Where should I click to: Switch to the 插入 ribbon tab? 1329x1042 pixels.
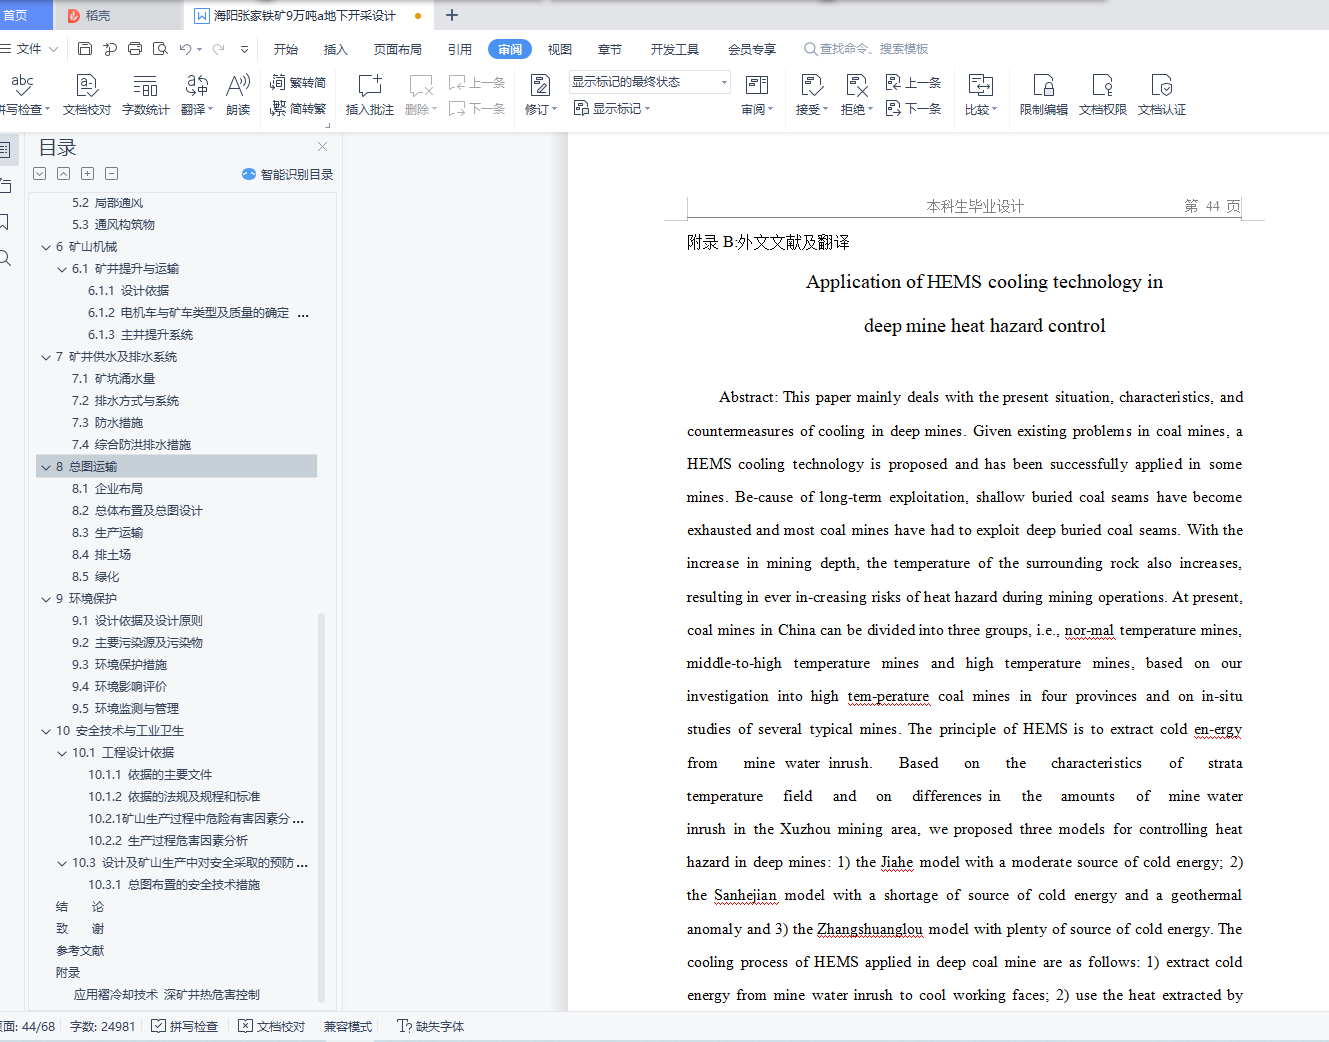[x=336, y=49]
